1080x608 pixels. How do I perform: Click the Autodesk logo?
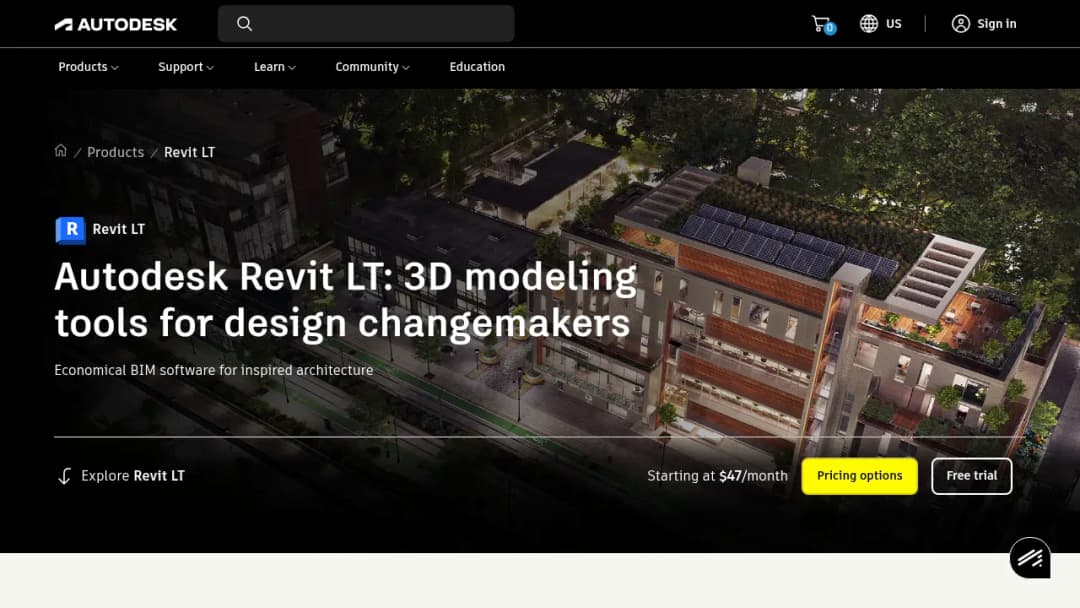pyautogui.click(x=116, y=24)
